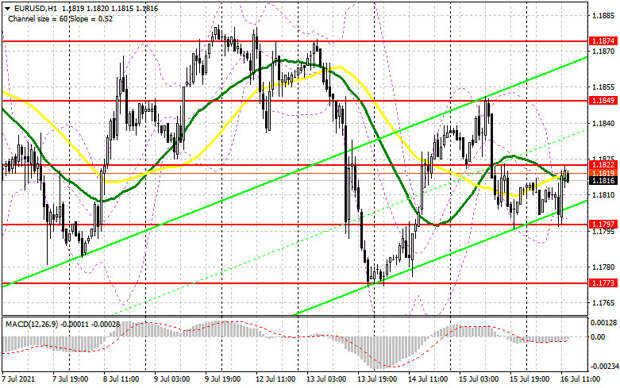
Task: Click the '16 Jul 11:00' time axis label
Action: pyautogui.click(x=580, y=379)
